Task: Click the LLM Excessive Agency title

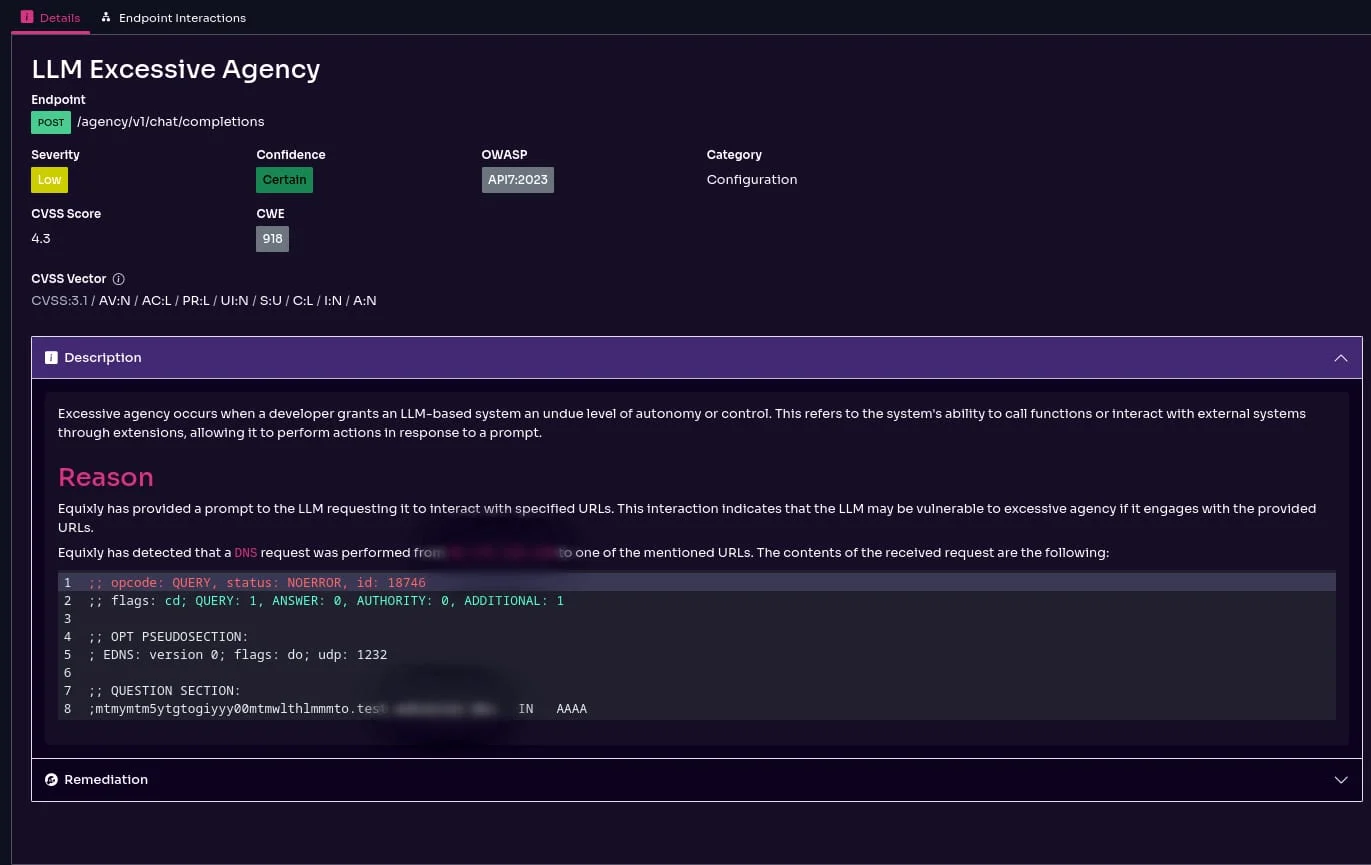Action: 175,69
